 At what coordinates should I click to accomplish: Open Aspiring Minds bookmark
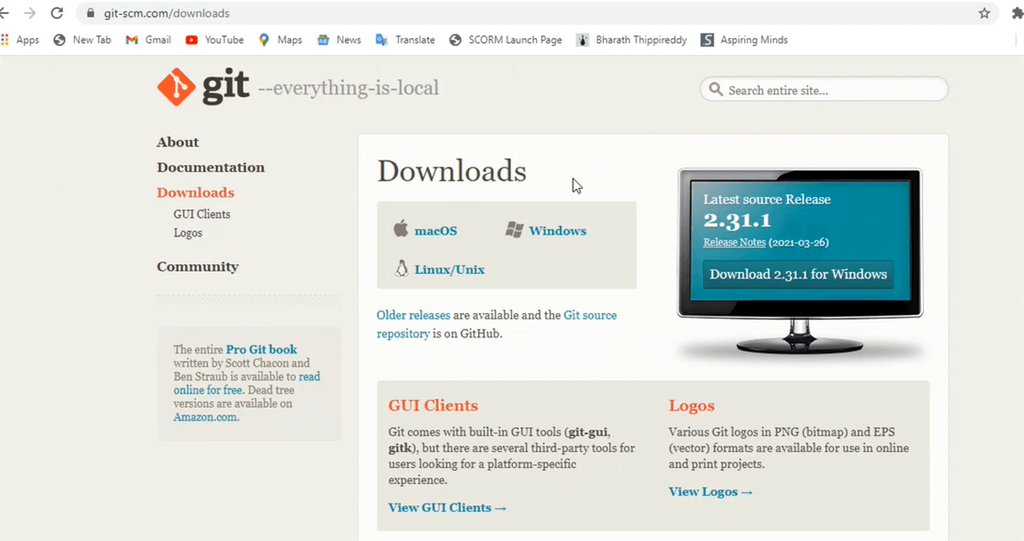744,40
